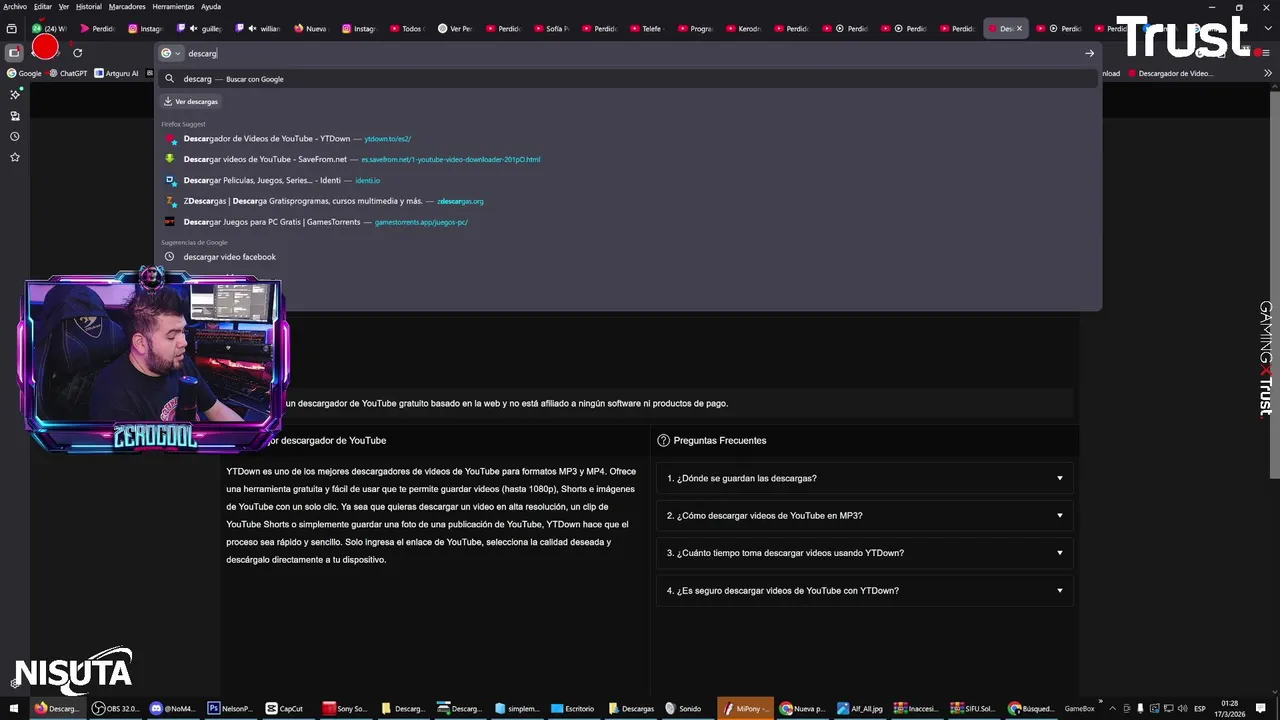Open Chrome 'Búsqued...' in the taskbar
The width and height of the screenshot is (1280, 720).
click(x=1032, y=708)
